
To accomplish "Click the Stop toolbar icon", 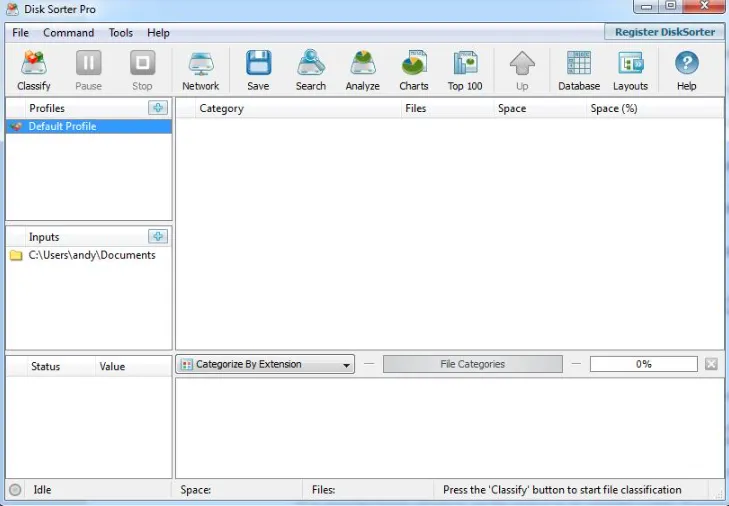I will [x=142, y=63].
